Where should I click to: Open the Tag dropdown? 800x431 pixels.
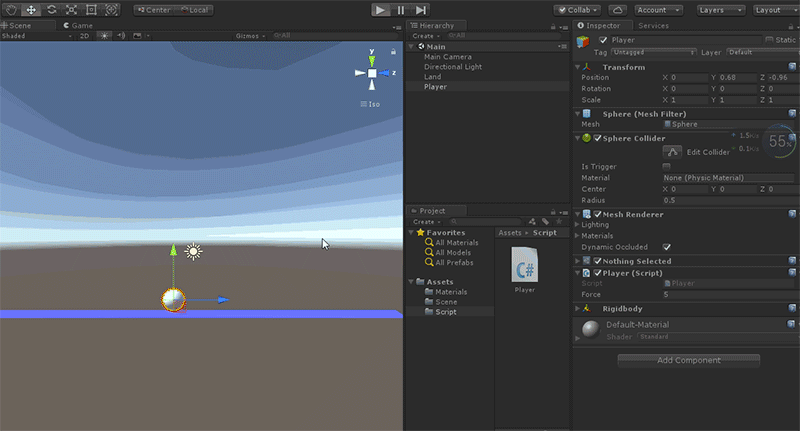coord(654,52)
